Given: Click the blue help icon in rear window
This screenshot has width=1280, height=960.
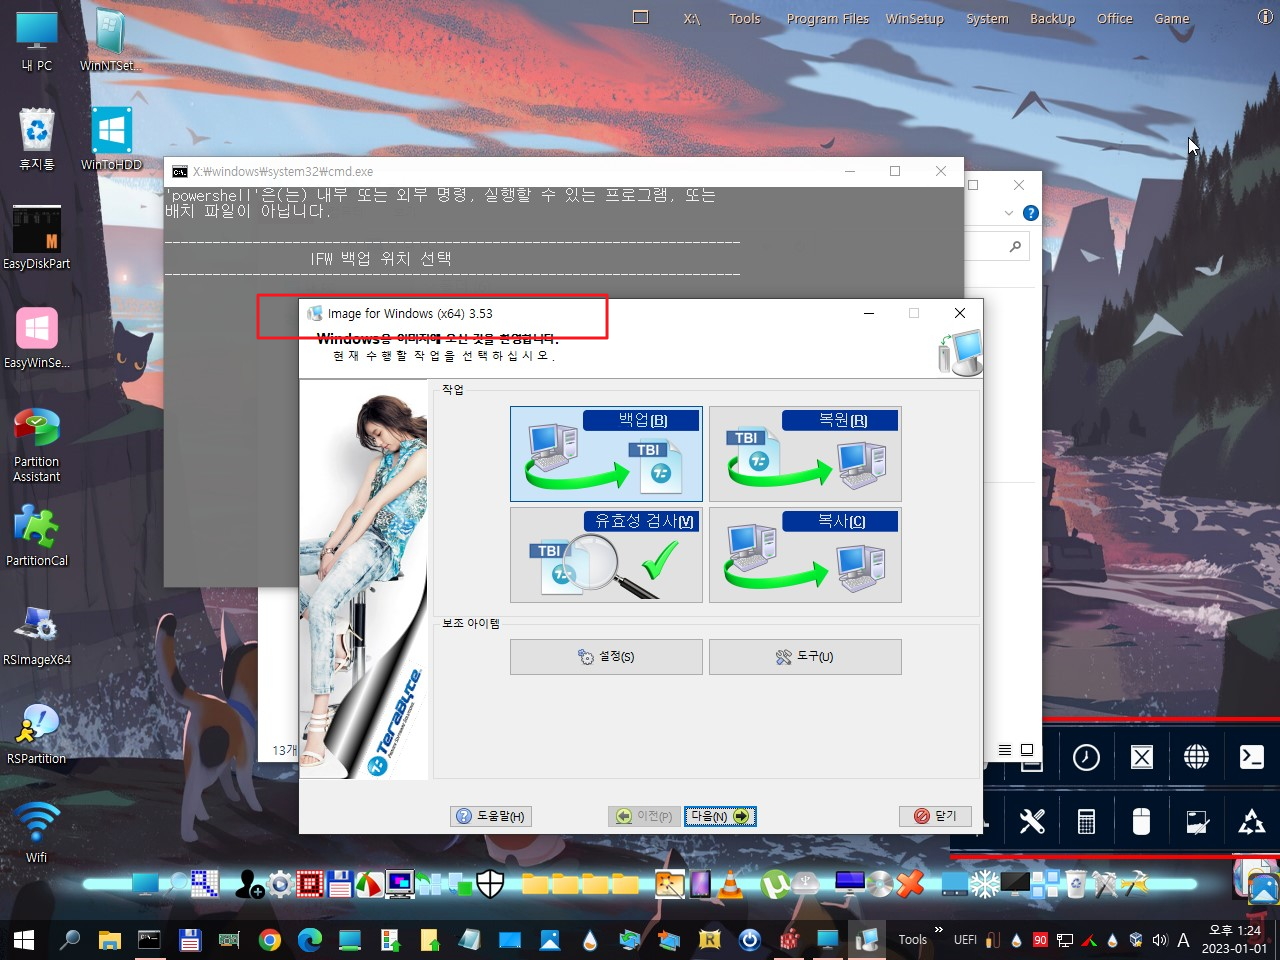Looking at the screenshot, I should (x=1031, y=213).
